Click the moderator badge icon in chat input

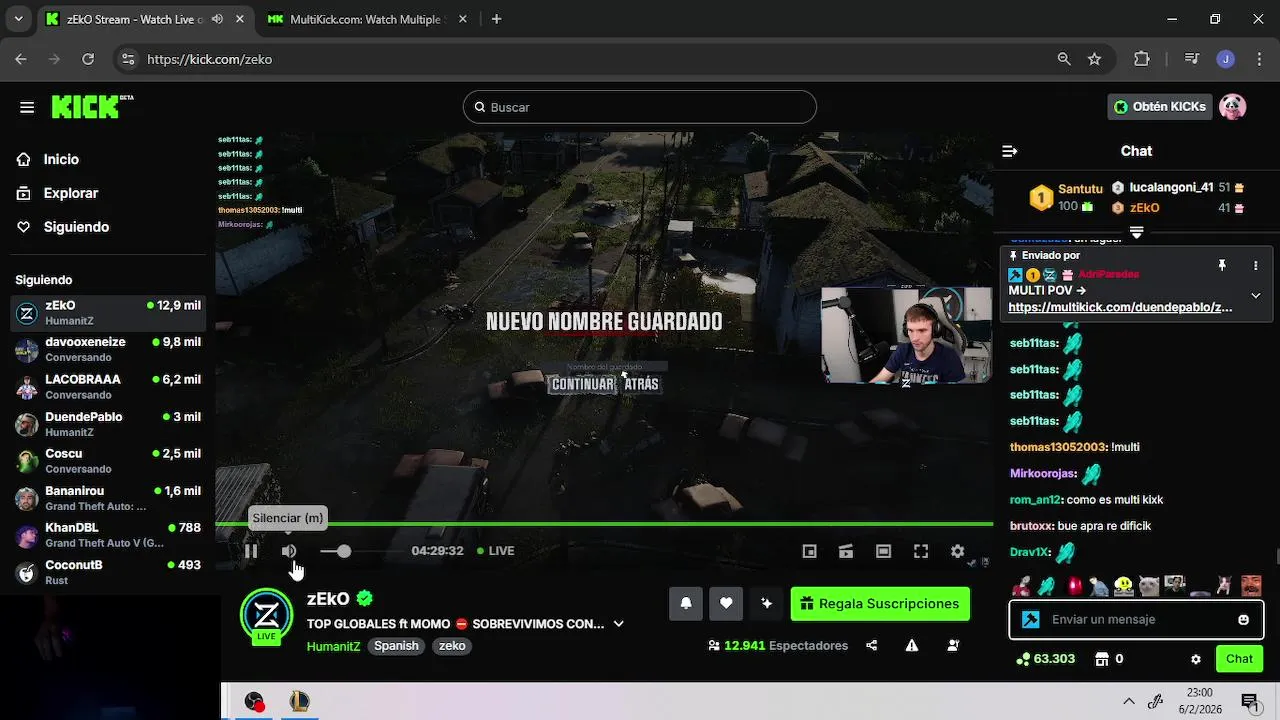pos(1030,619)
